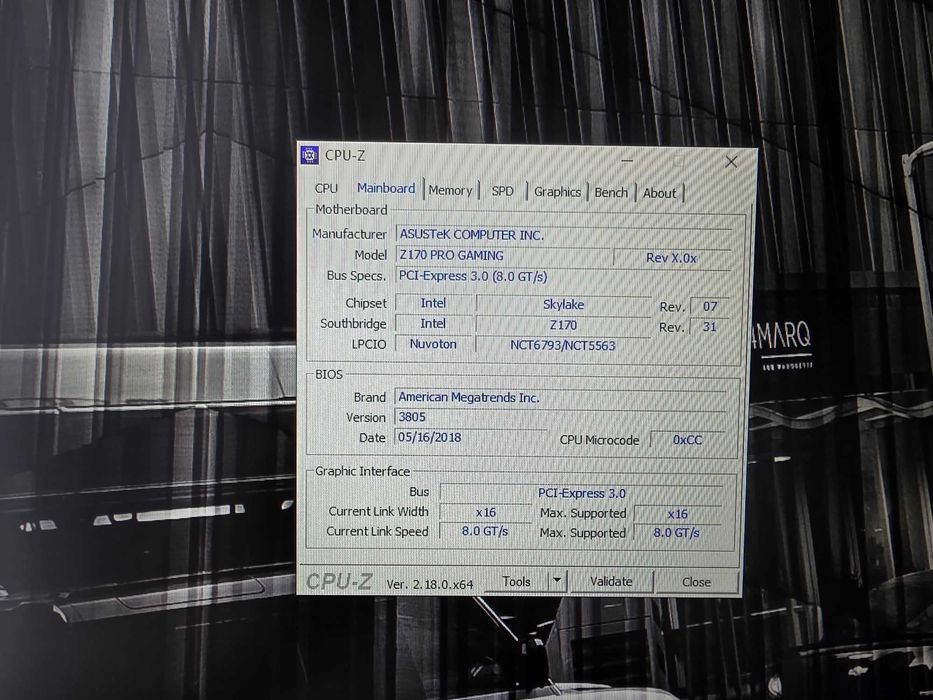Click the Close button at bottom
This screenshot has height=700, width=933.
coord(697,582)
